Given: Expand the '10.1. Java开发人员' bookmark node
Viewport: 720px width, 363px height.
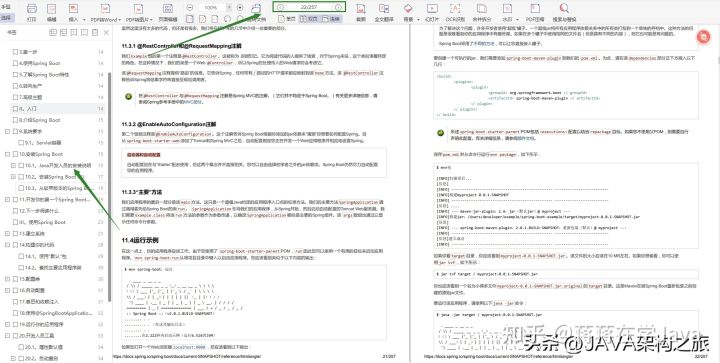Looking at the screenshot, I should pyautogui.click(x=13, y=165).
